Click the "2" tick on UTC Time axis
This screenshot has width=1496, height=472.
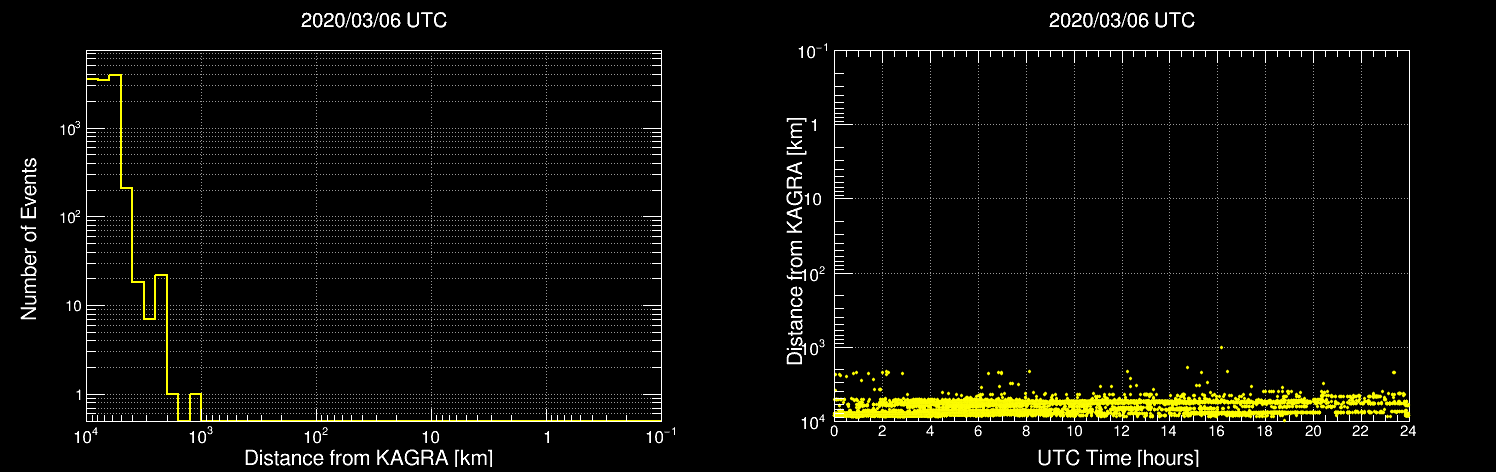[882, 433]
